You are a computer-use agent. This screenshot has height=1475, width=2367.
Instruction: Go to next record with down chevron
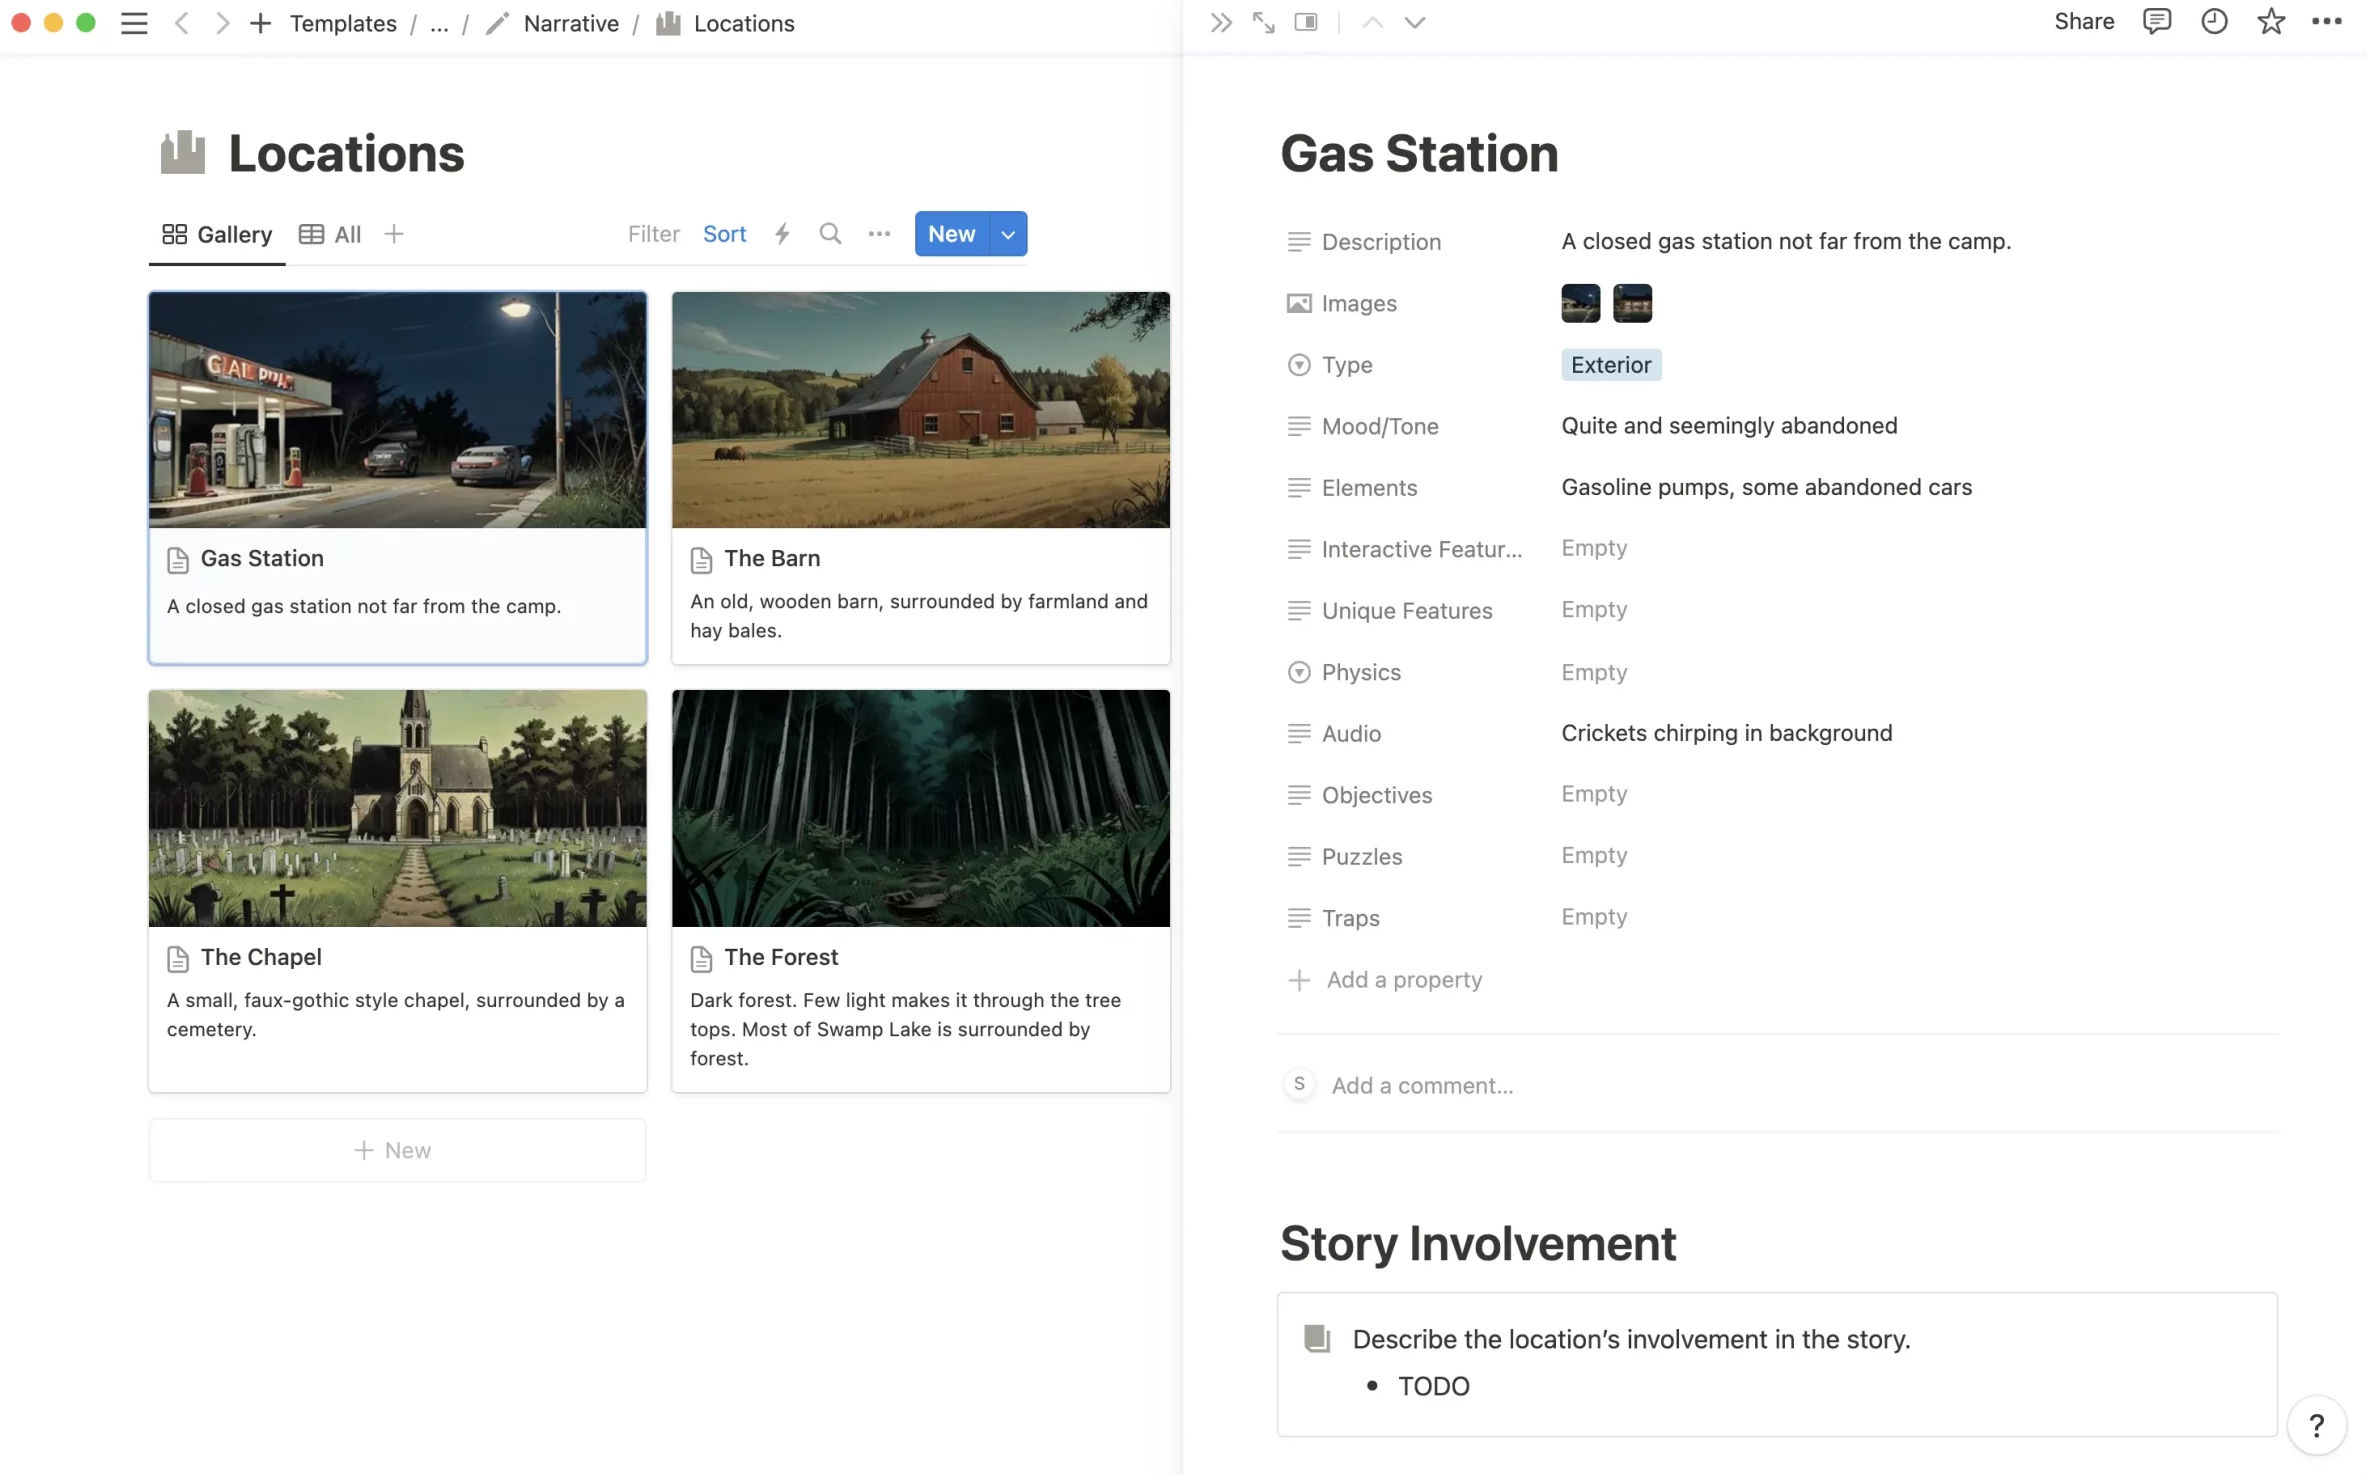(x=1414, y=22)
